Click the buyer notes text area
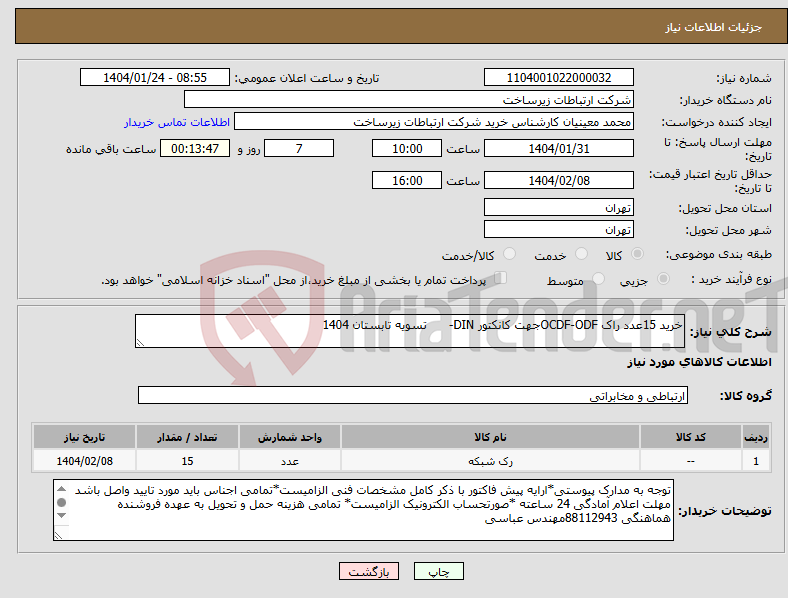Viewport: 788px width, 598px height. click(x=363, y=511)
